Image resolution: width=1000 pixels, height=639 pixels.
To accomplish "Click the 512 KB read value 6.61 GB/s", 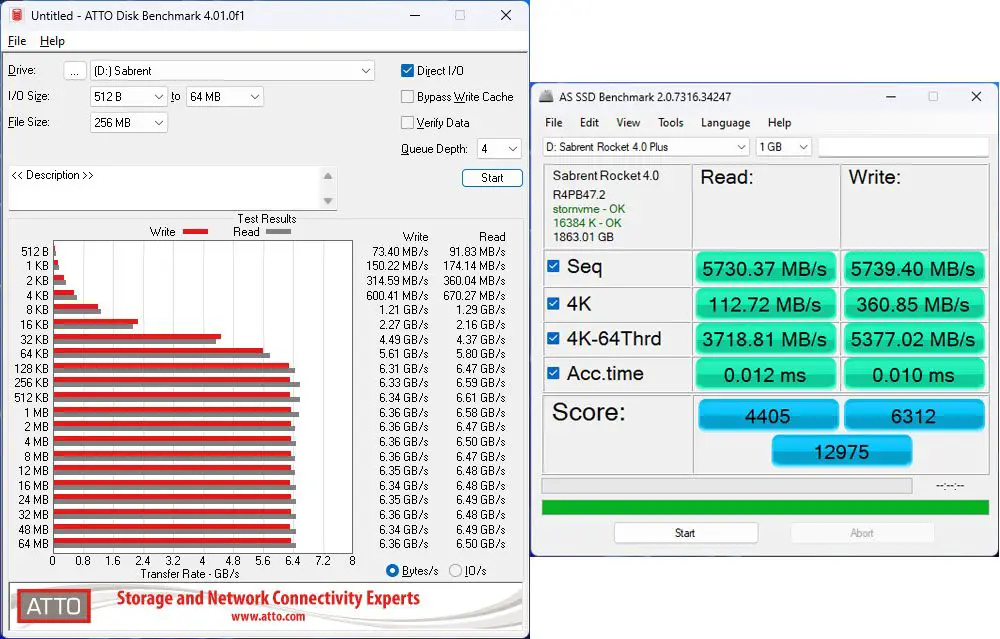I will [x=480, y=397].
